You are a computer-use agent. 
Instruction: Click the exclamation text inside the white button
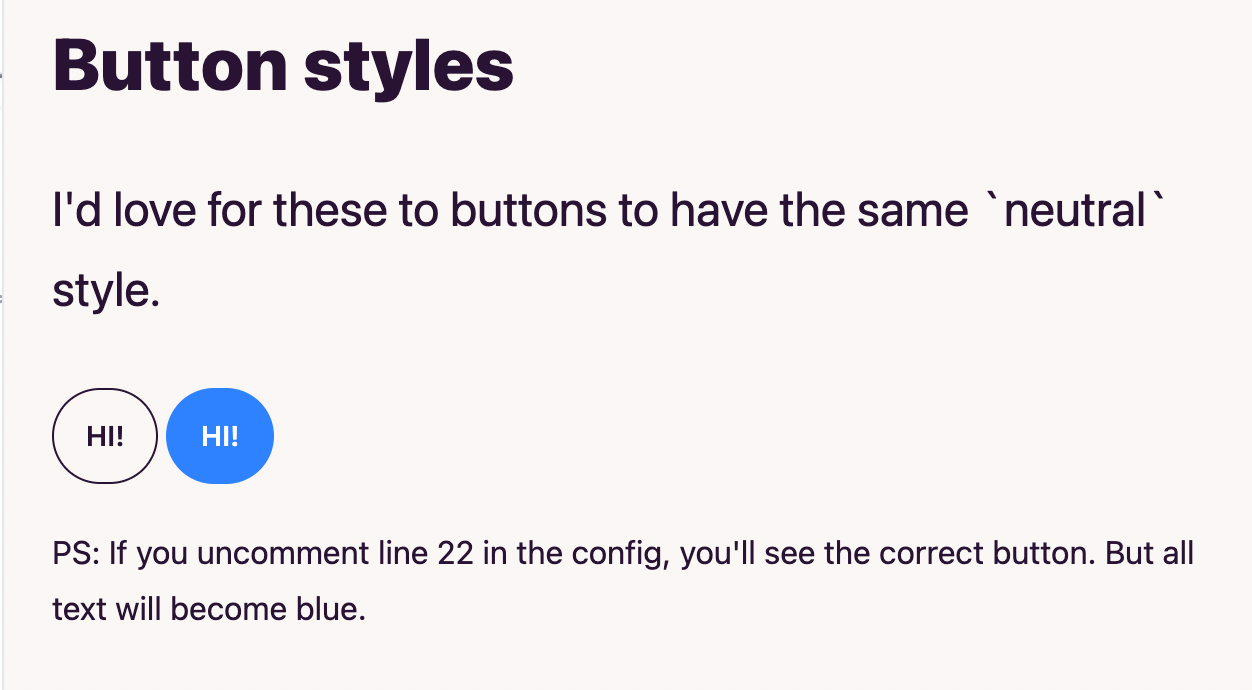[104, 436]
